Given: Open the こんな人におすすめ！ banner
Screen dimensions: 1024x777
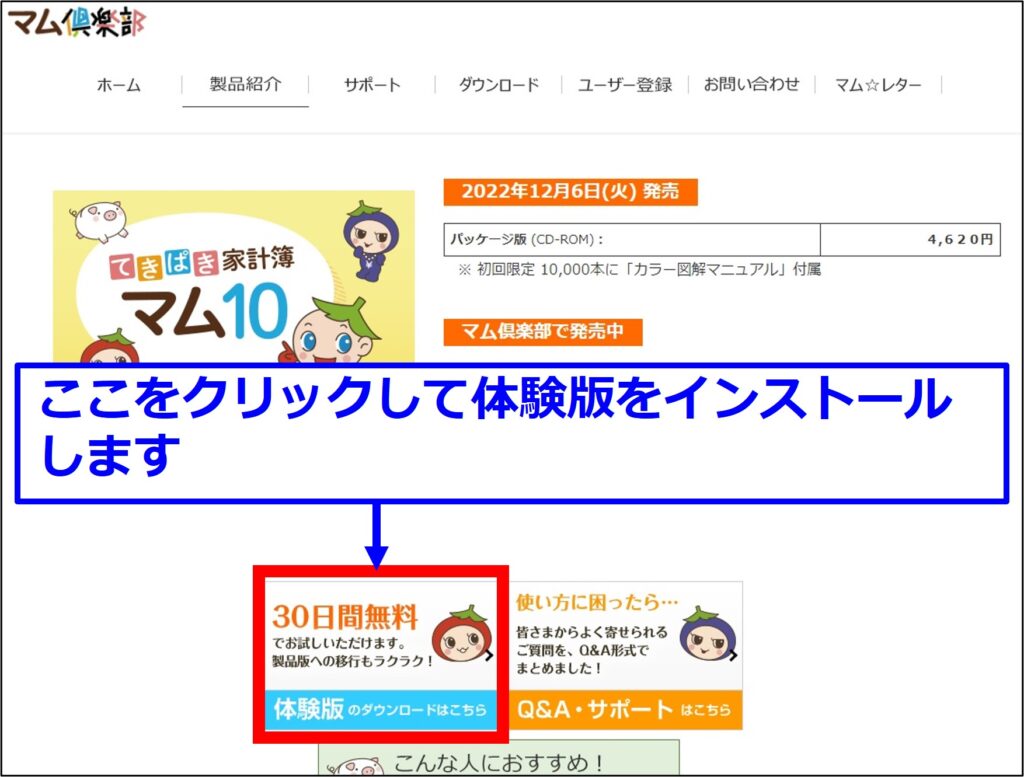Looking at the screenshot, I should click(500, 763).
